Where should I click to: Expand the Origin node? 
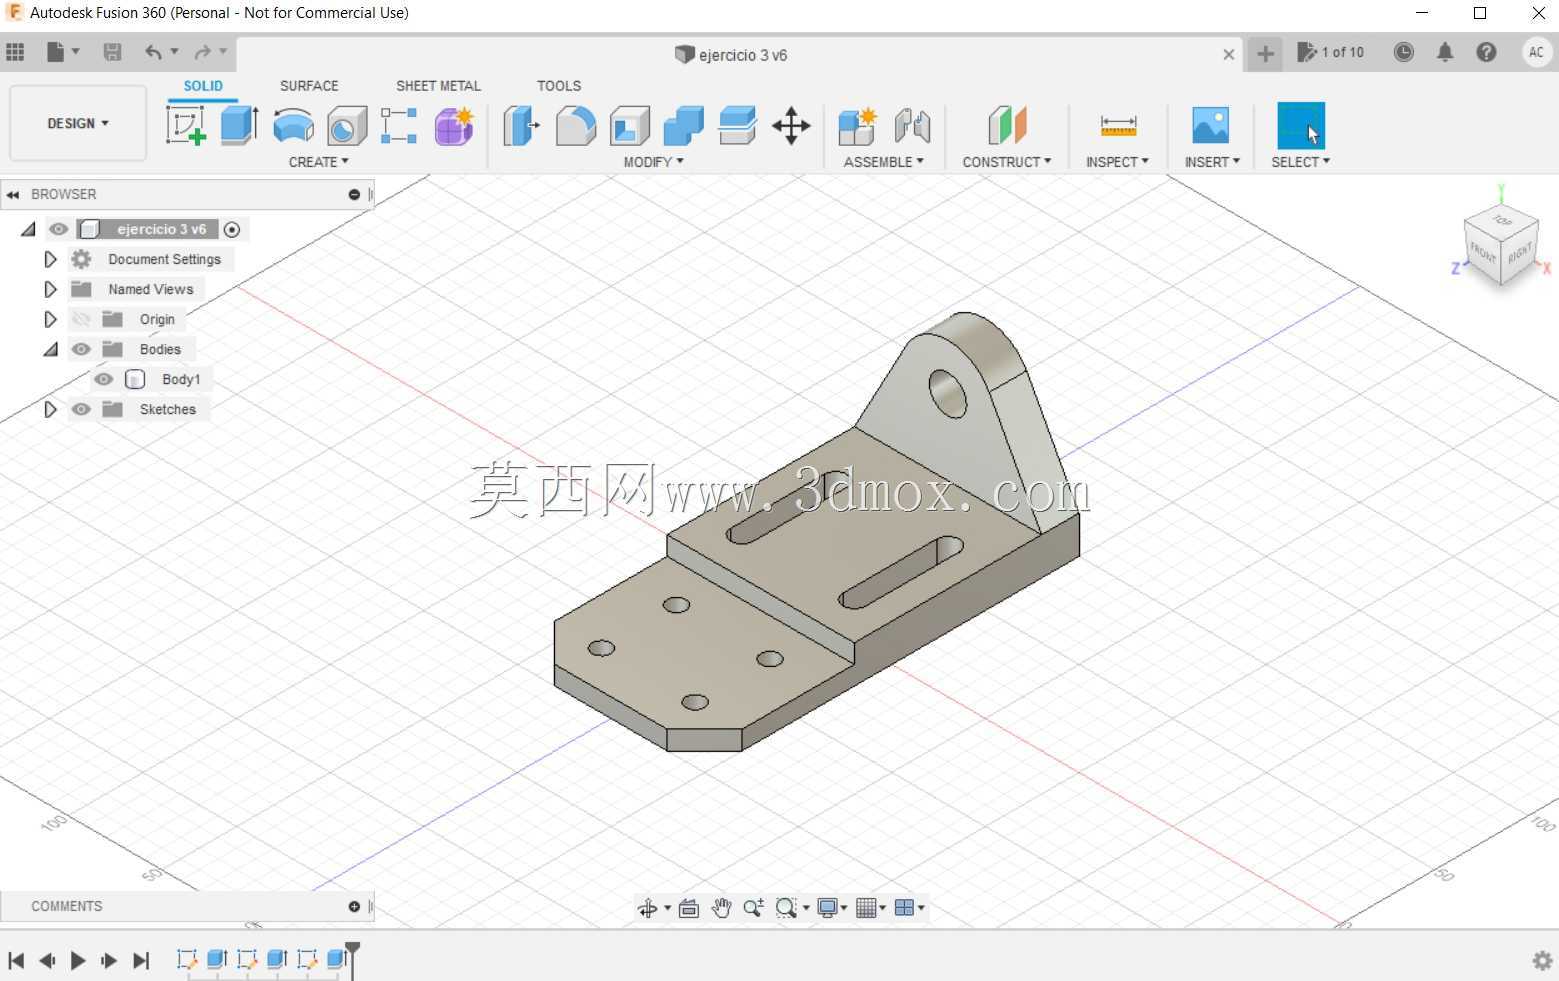point(50,319)
